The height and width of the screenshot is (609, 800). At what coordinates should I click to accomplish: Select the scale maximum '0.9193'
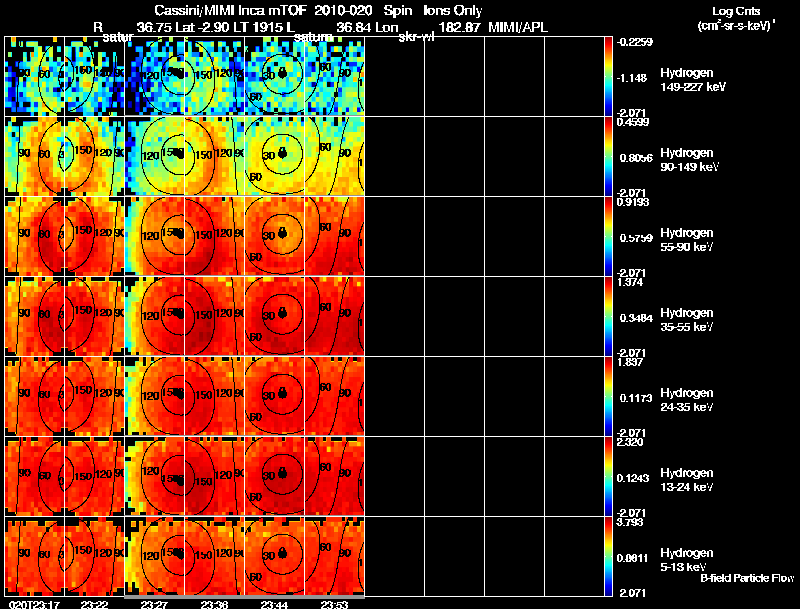[x=633, y=202]
